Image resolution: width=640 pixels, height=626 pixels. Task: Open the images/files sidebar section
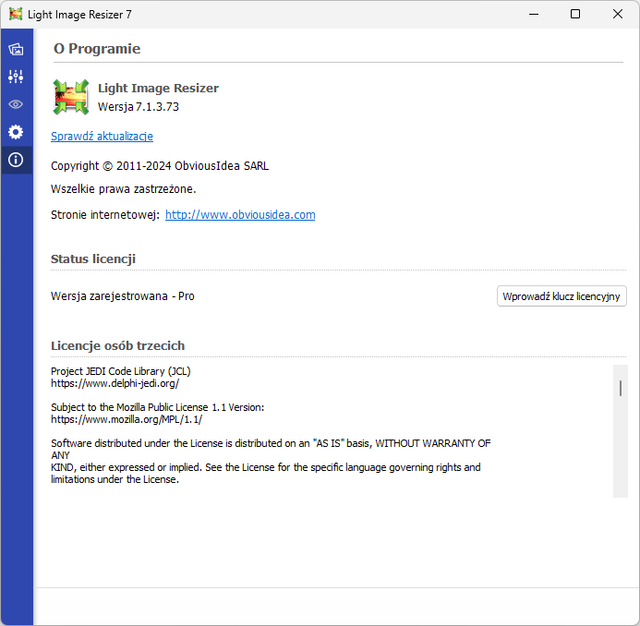(16, 49)
